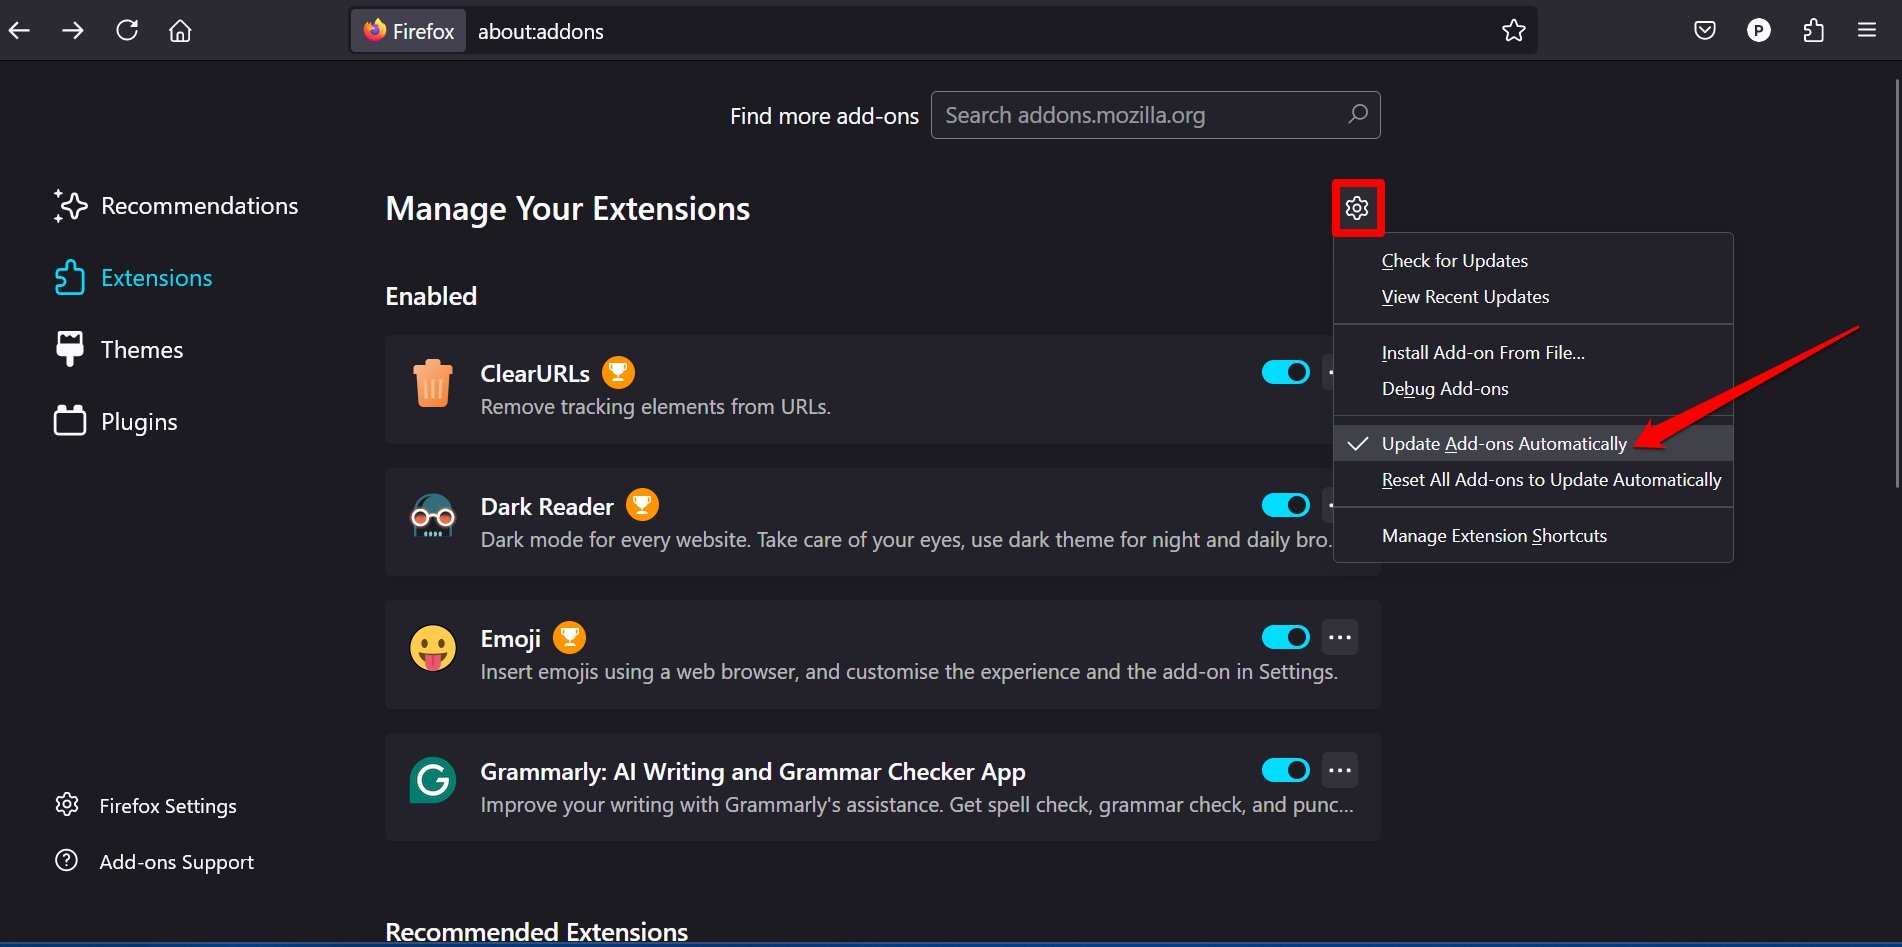Open the Themes category
This screenshot has height=947, width=1902.
pyautogui.click(x=141, y=350)
